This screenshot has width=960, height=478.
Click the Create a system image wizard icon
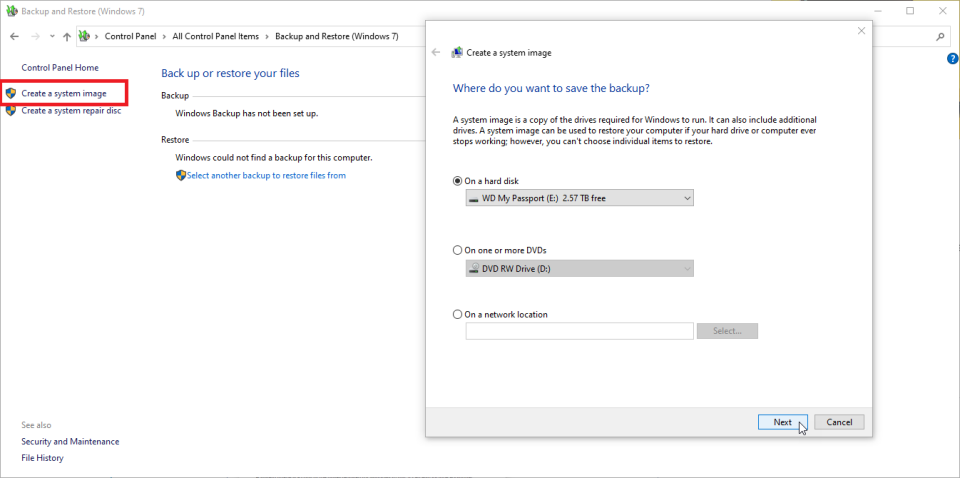457,53
